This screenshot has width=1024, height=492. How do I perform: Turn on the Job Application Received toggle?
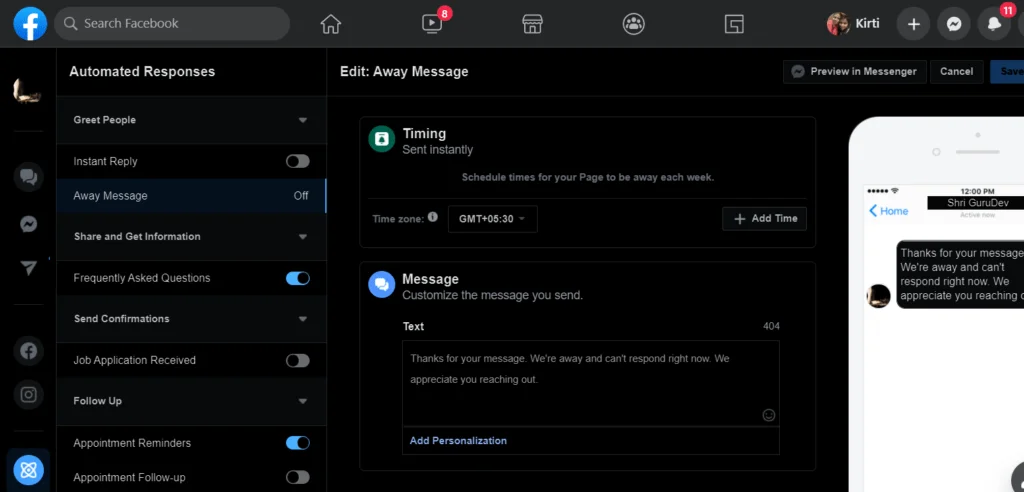pyautogui.click(x=297, y=360)
